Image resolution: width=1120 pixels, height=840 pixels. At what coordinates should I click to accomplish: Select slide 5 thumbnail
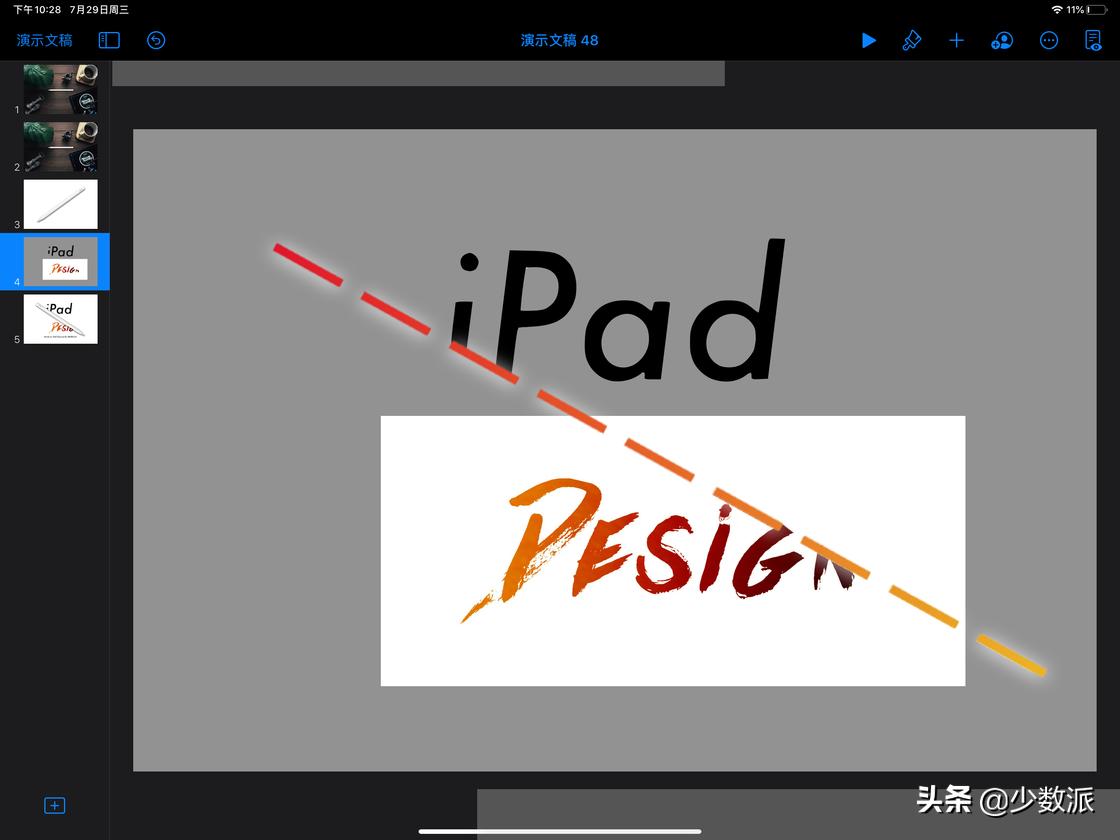pos(60,318)
